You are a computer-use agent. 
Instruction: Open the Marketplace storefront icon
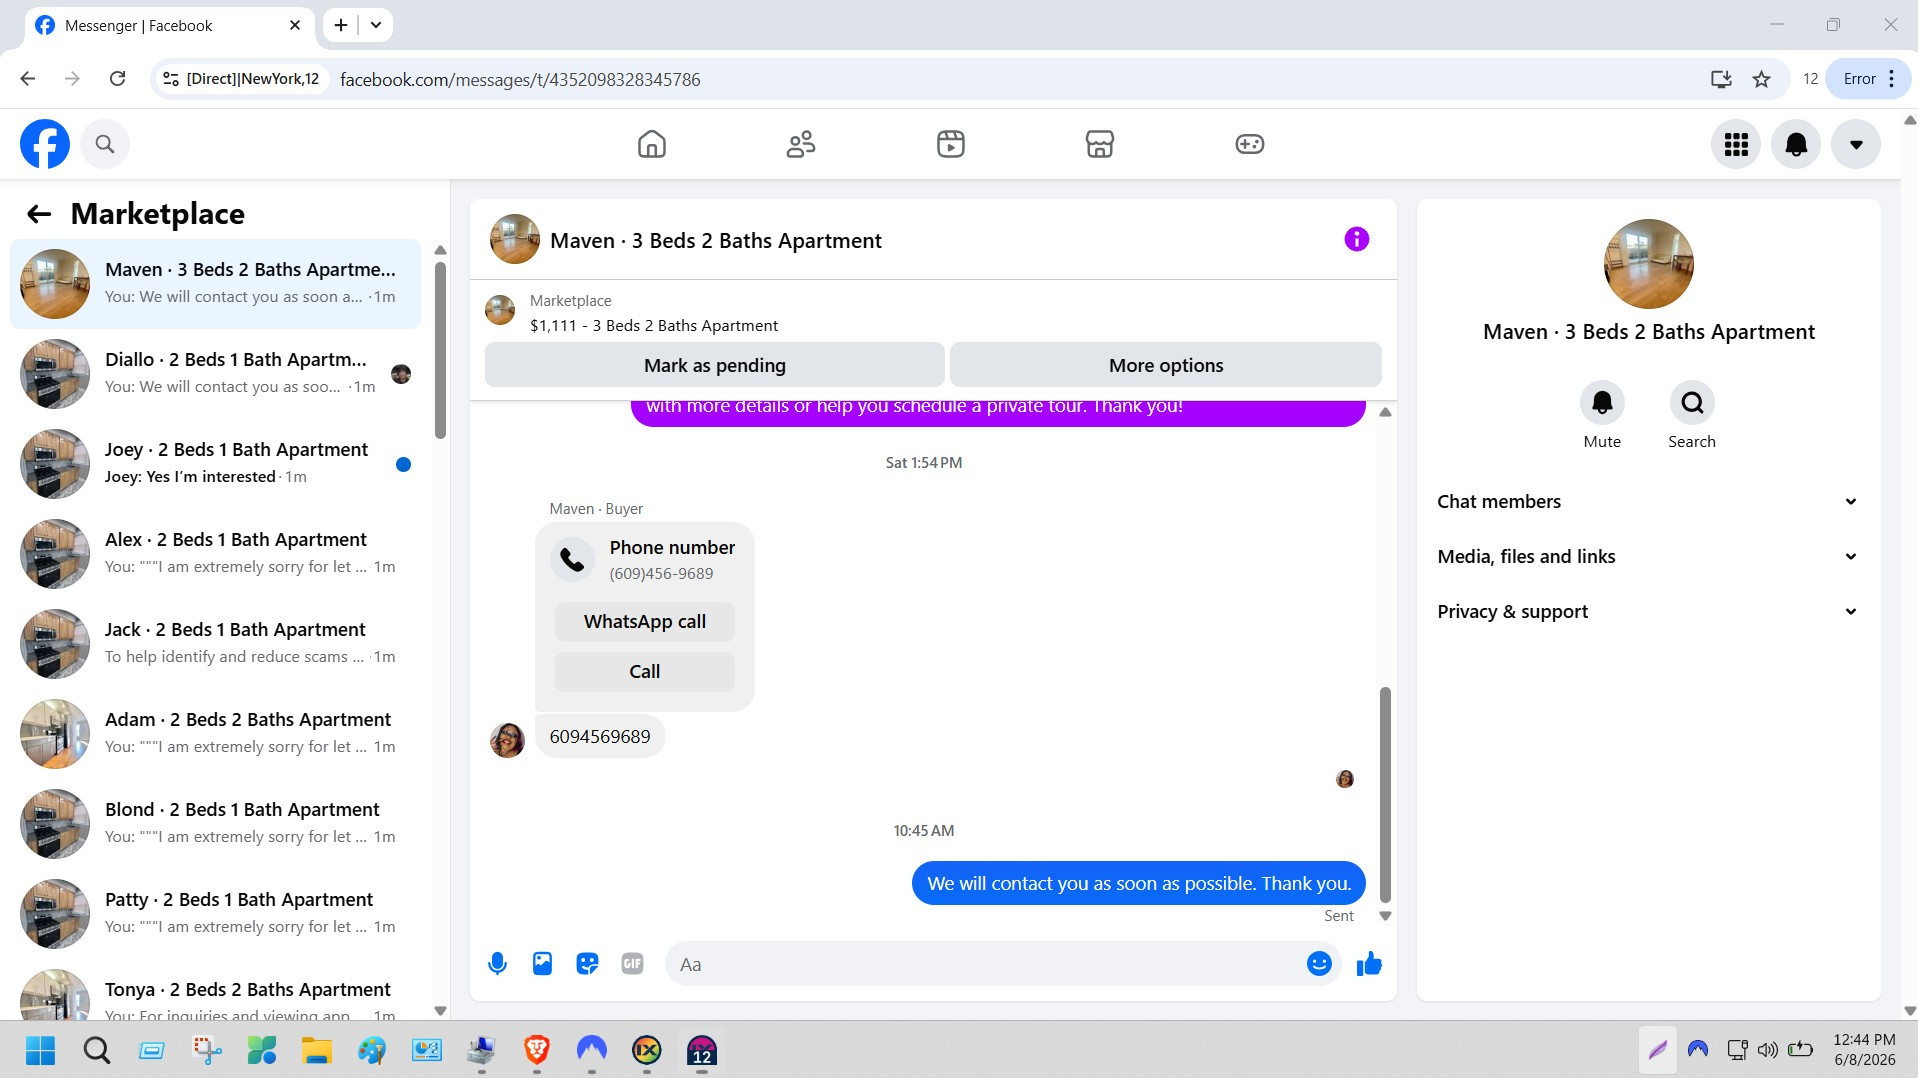(1100, 144)
